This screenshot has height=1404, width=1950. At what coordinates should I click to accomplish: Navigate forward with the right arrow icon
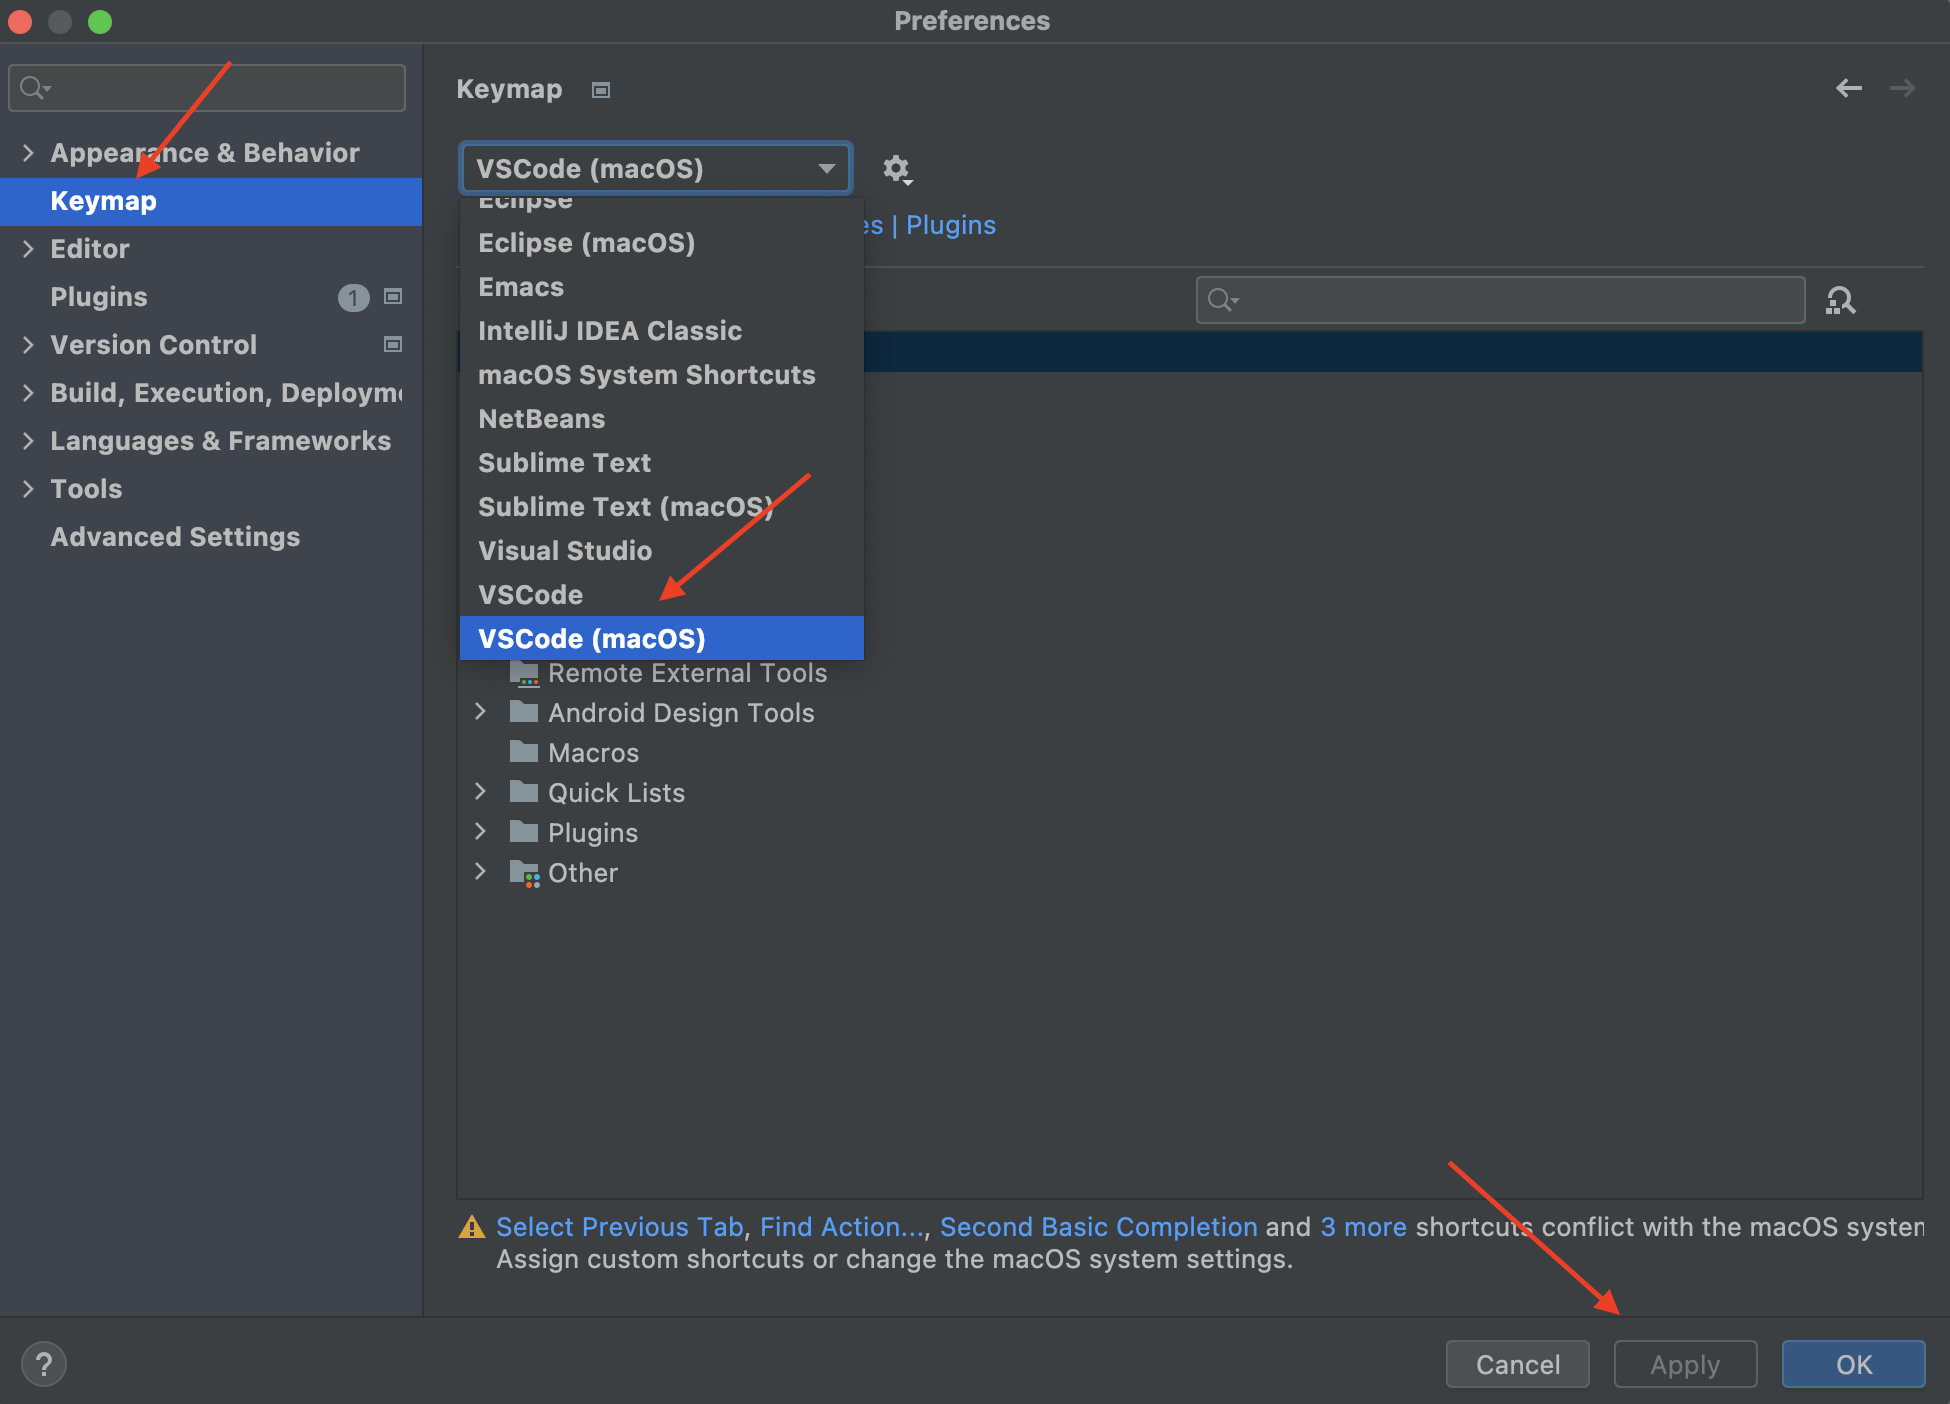coord(1902,88)
